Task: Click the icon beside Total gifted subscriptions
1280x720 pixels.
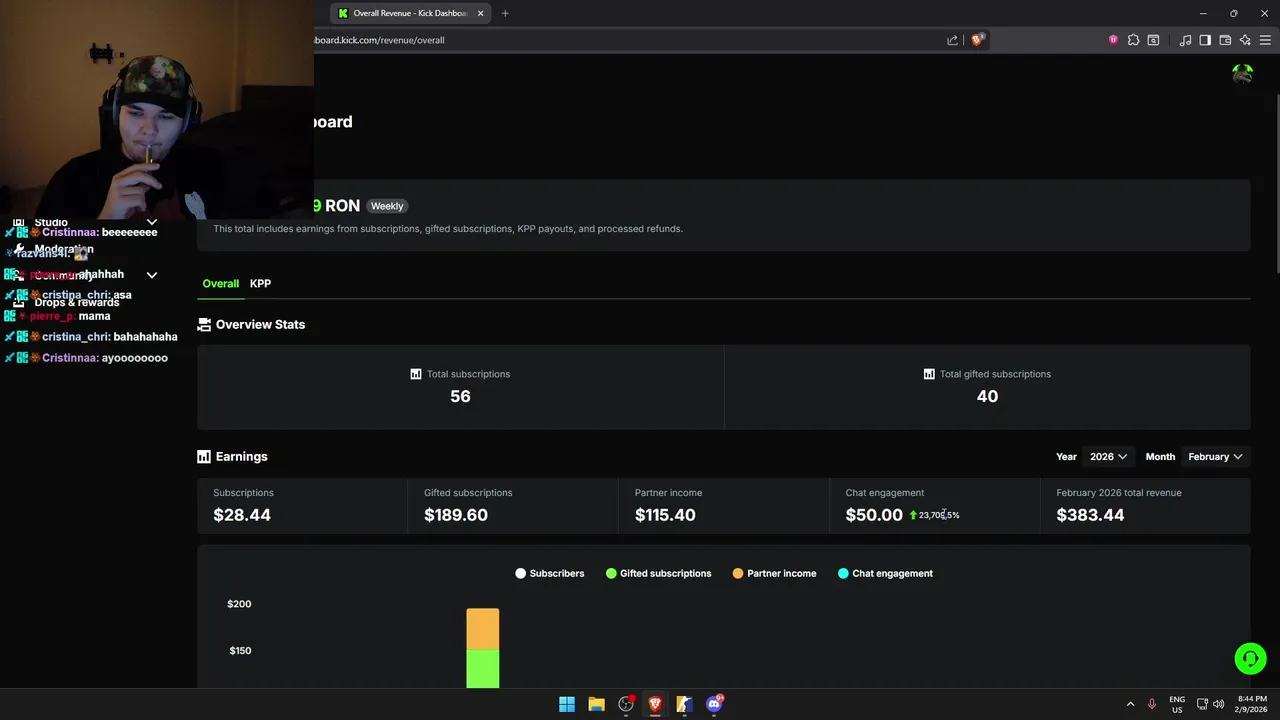Action: pos(929,374)
